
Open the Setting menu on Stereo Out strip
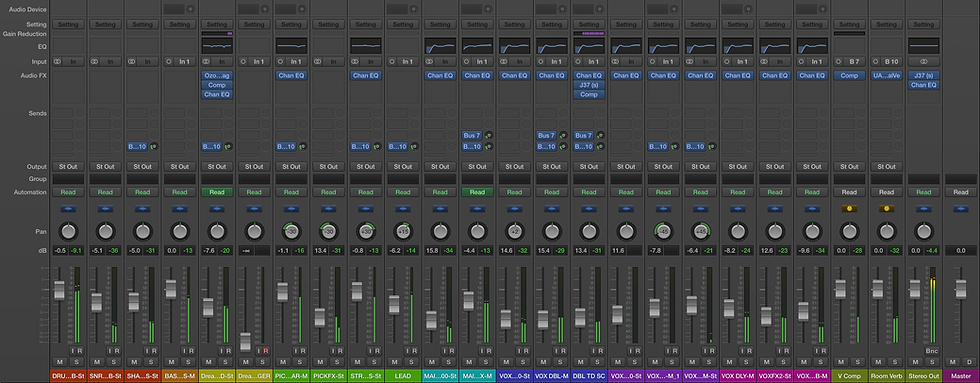point(923,24)
